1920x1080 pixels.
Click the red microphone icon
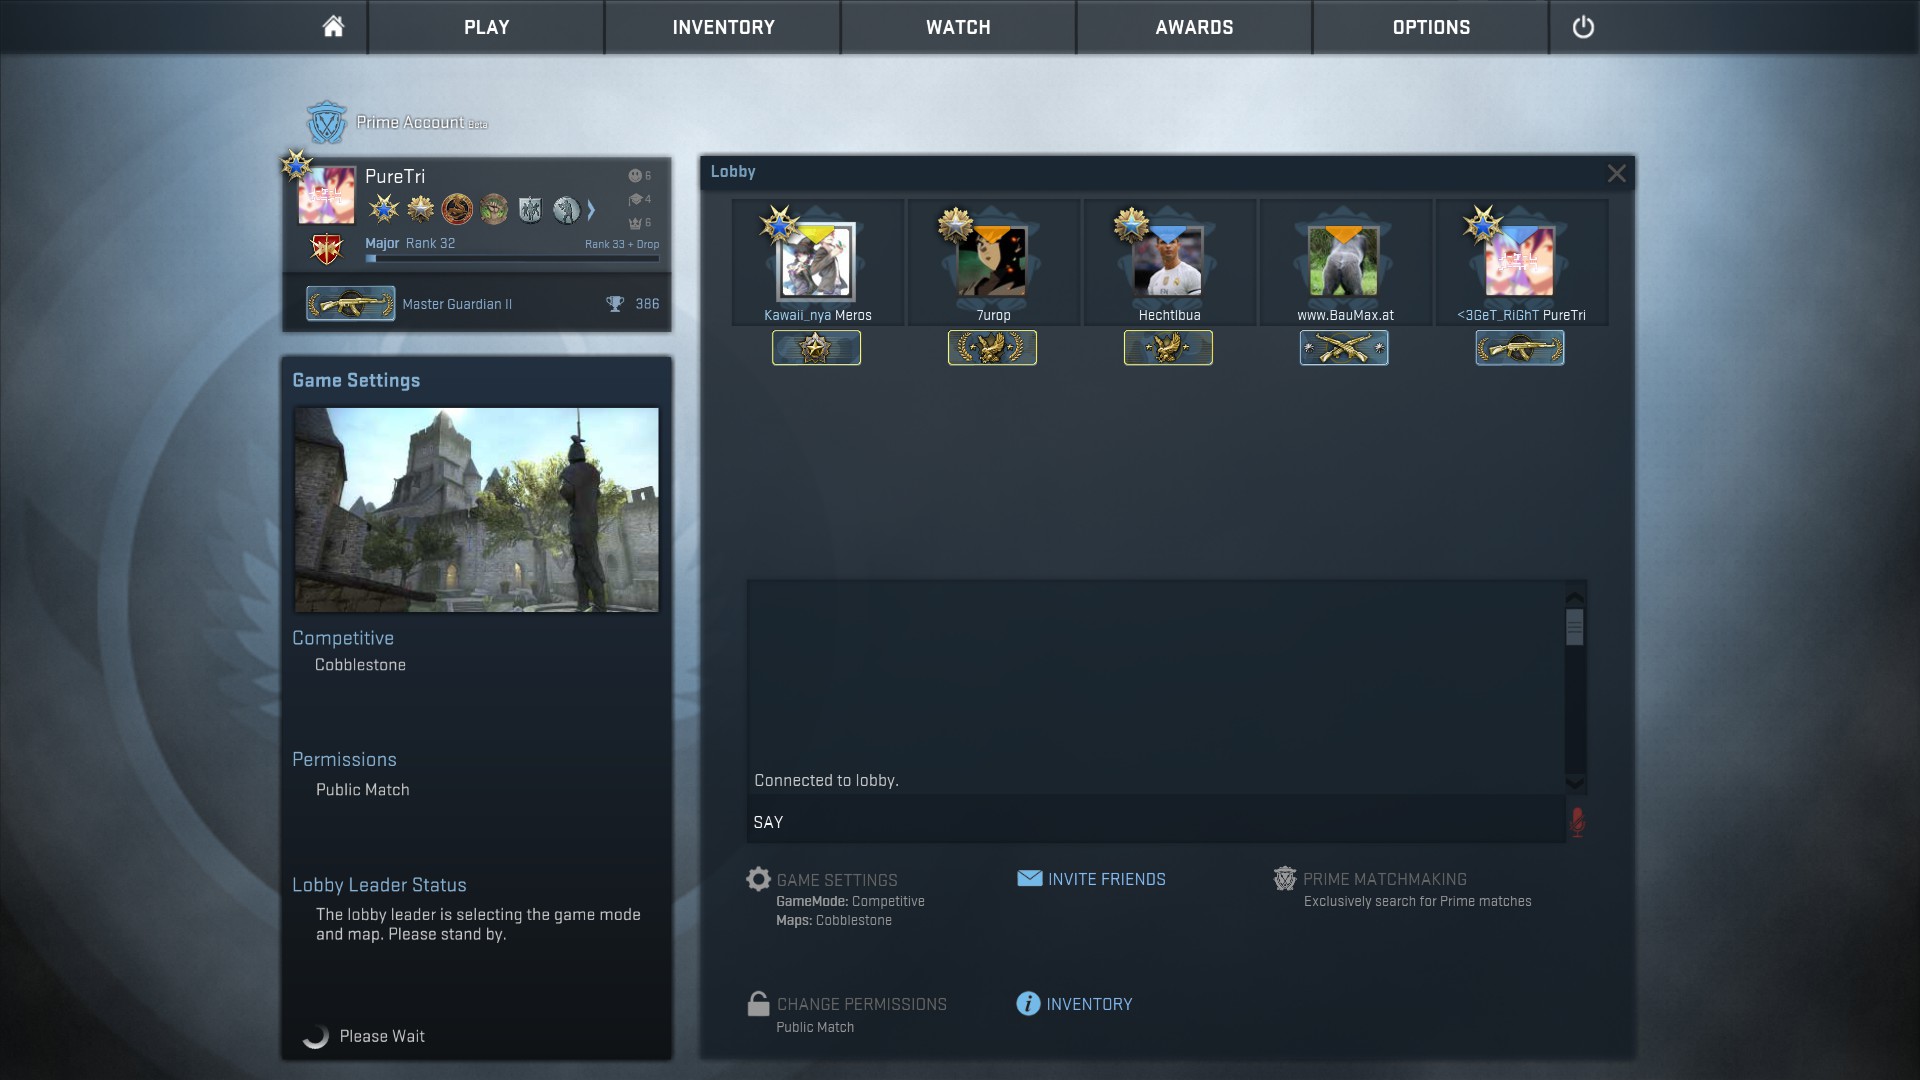pos(1577,822)
